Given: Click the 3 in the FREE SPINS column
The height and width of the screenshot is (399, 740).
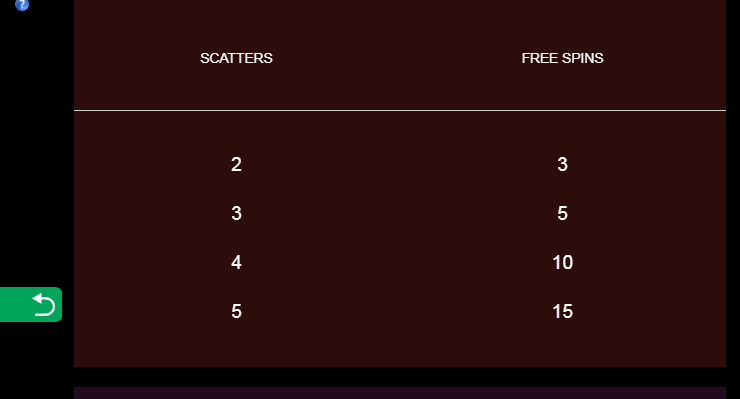Looking at the screenshot, I should (562, 164).
